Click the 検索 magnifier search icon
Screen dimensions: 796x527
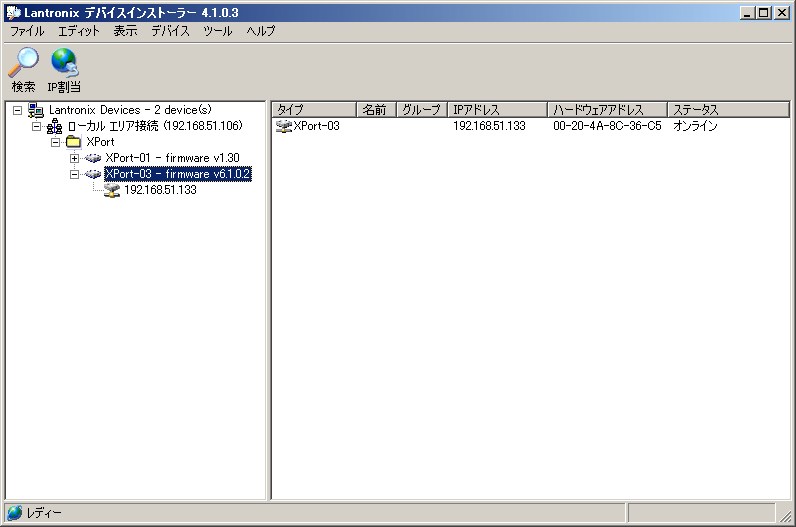[23, 62]
